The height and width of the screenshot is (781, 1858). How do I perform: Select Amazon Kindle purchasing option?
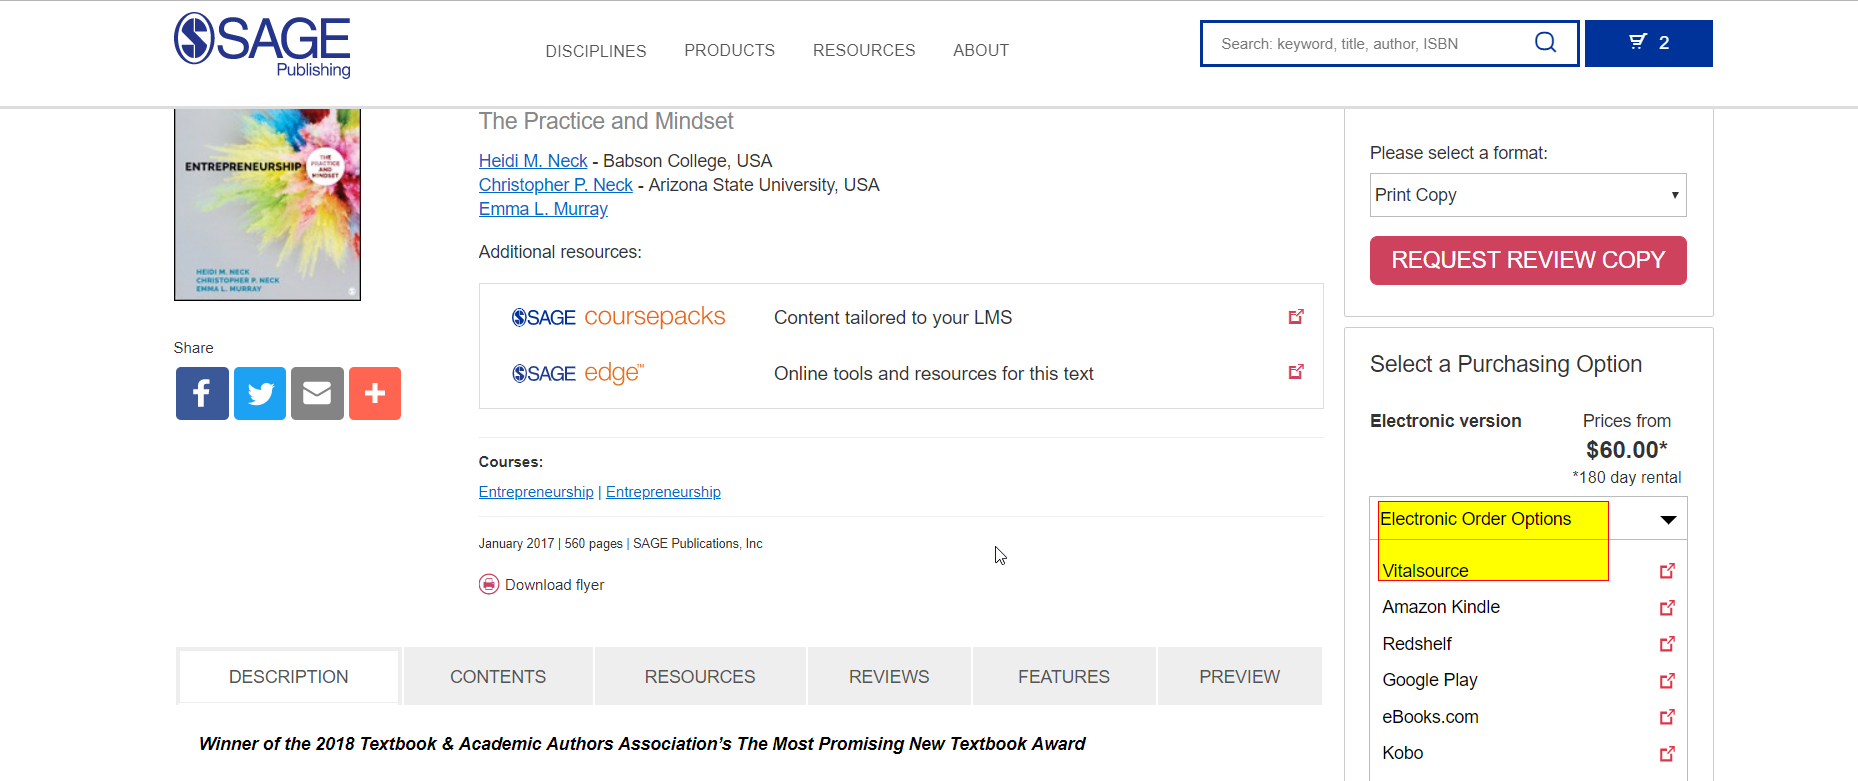[1441, 607]
